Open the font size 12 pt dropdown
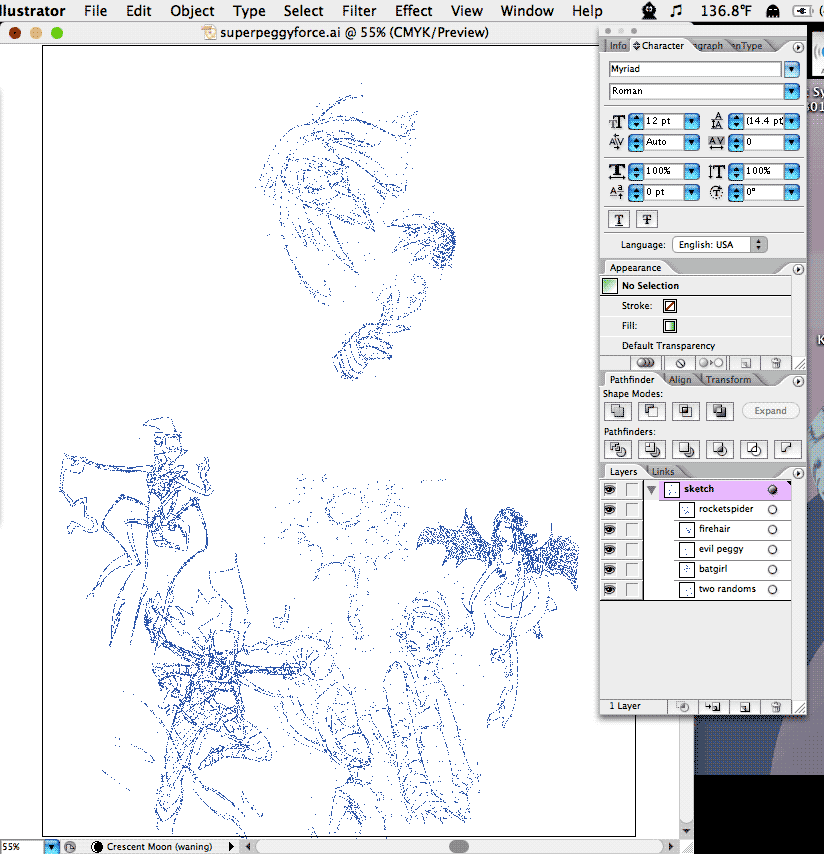 (691, 121)
